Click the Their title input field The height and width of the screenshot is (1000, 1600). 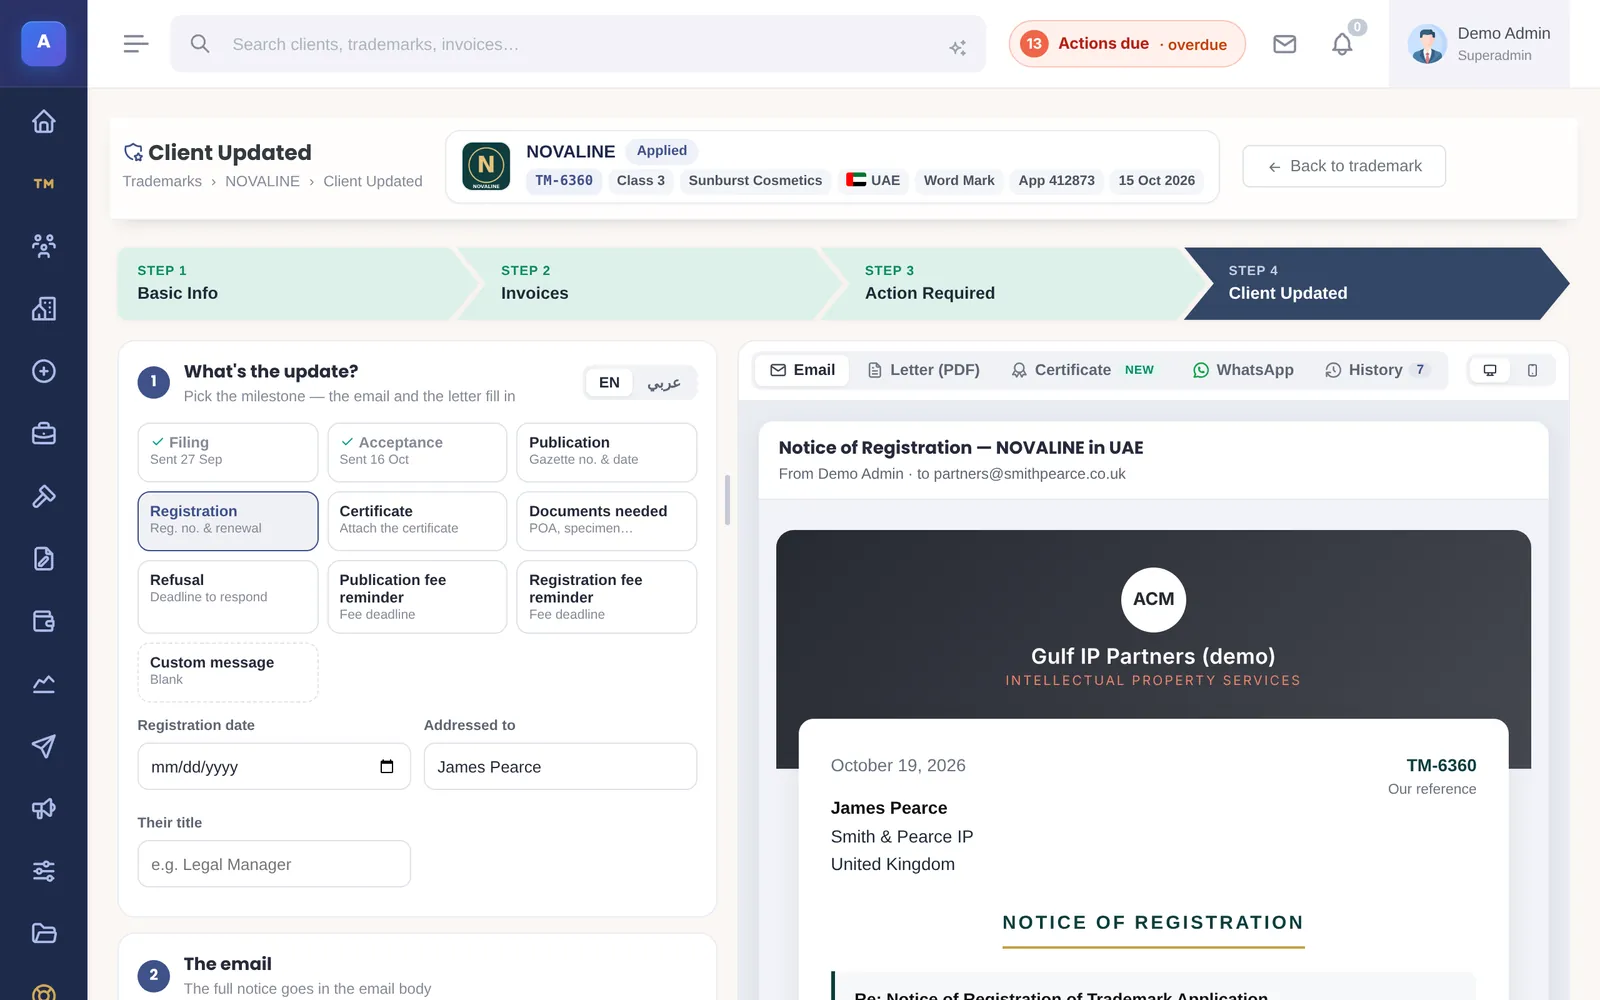coord(274,864)
